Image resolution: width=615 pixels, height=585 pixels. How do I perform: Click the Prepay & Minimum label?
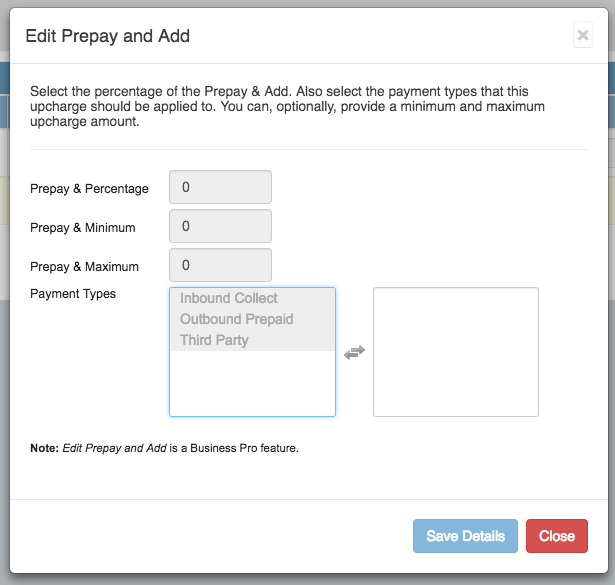83,228
